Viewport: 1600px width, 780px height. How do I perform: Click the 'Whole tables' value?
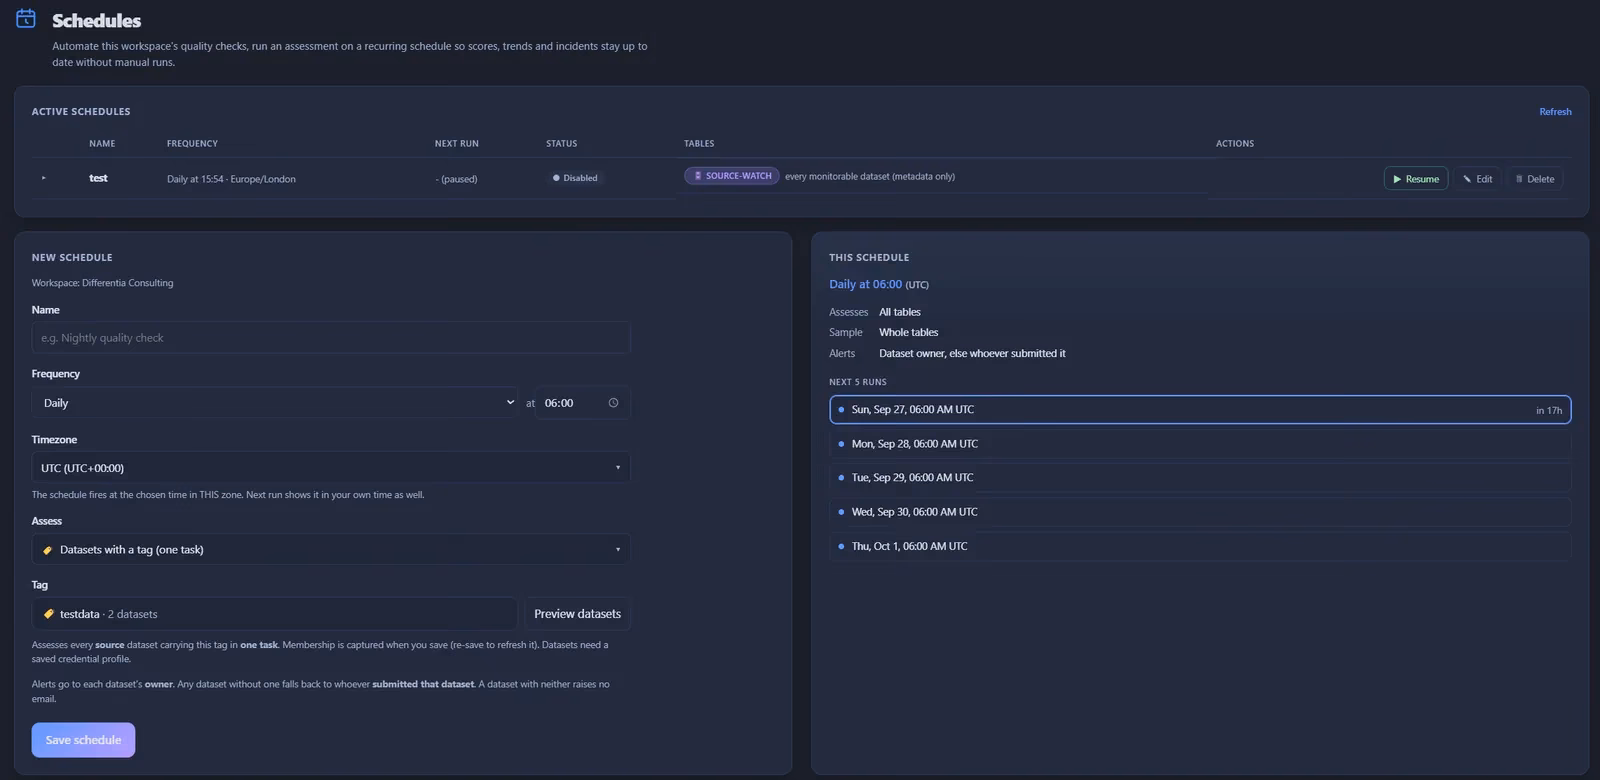tap(909, 332)
